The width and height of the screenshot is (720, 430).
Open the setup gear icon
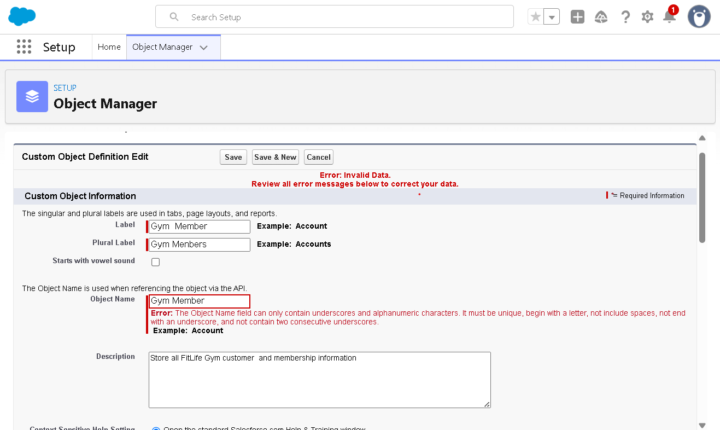click(x=647, y=17)
